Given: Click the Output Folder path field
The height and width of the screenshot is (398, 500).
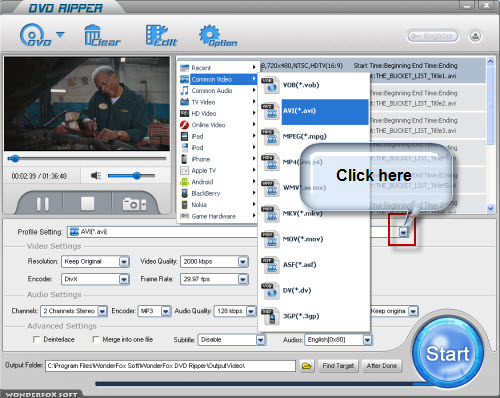Looking at the screenshot, I should [170, 366].
